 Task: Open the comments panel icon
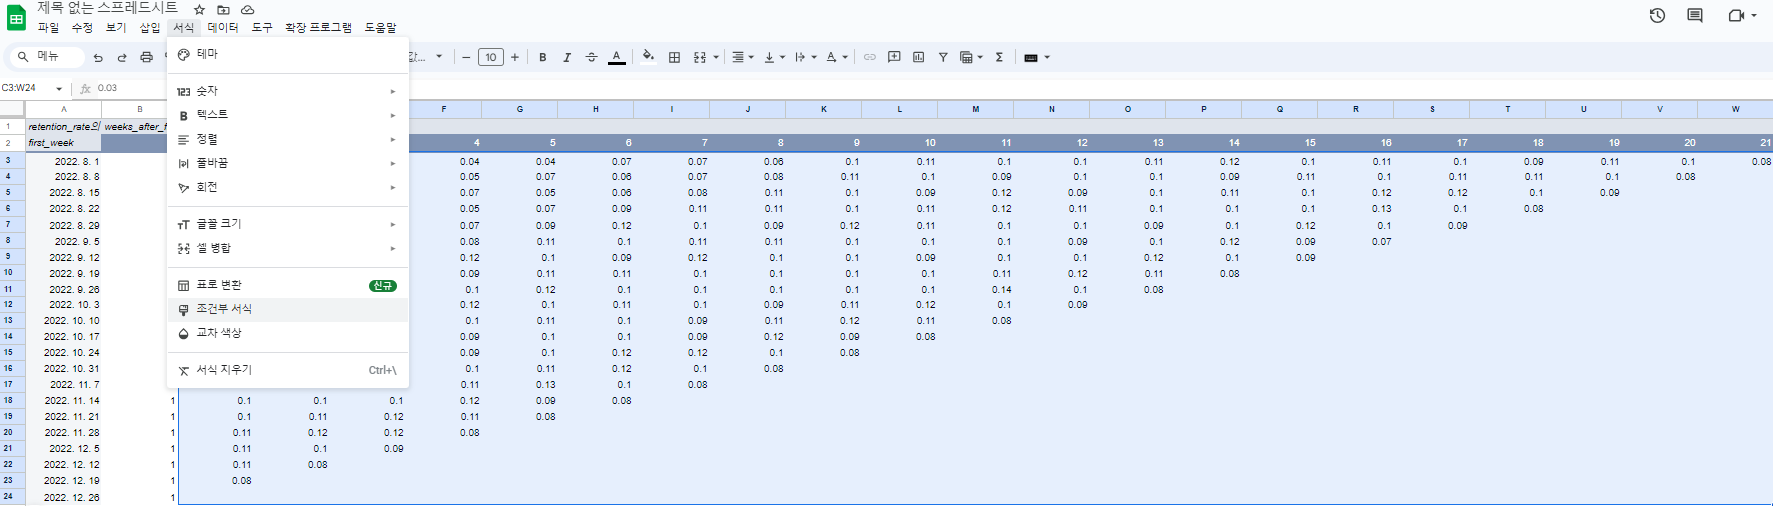(x=1695, y=15)
